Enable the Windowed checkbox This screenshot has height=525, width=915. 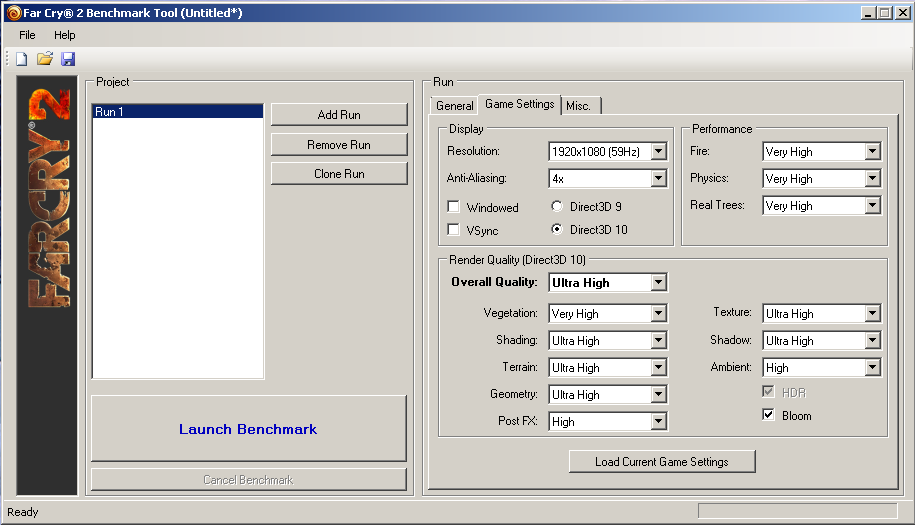tap(453, 206)
